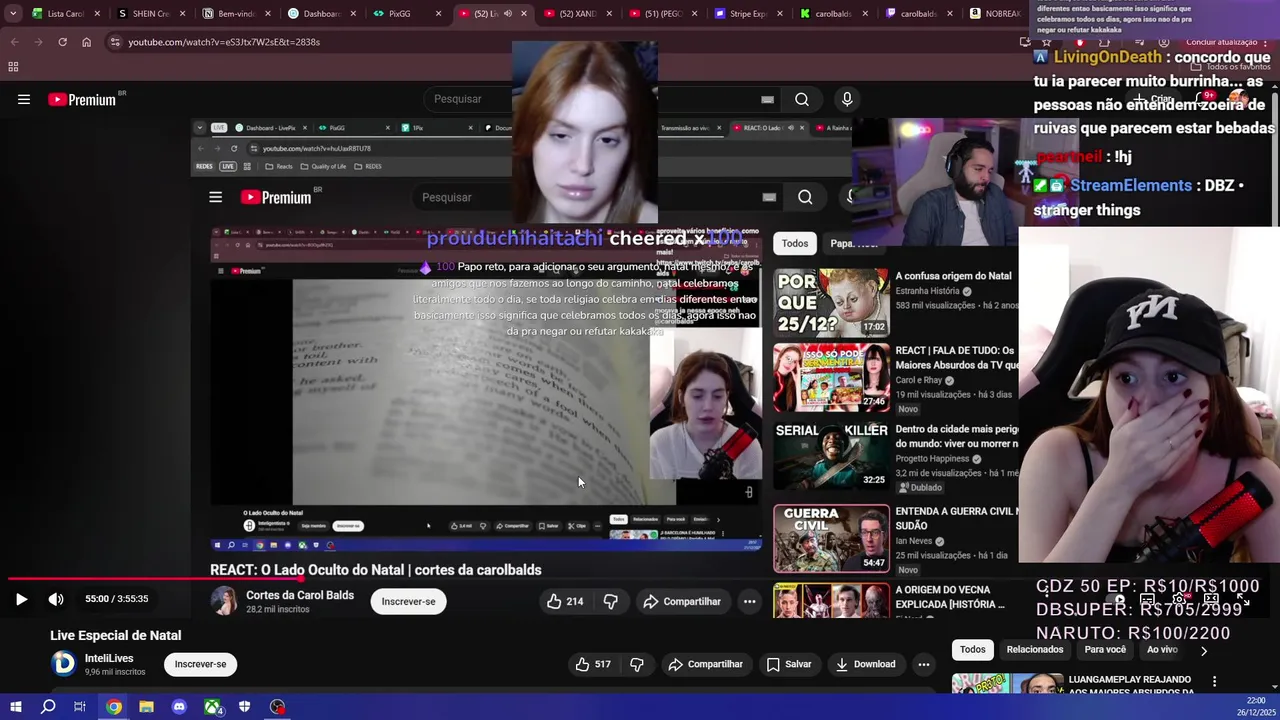Dislike the Live Especial de Natal video
Screen dimensions: 1280x720
637,664
